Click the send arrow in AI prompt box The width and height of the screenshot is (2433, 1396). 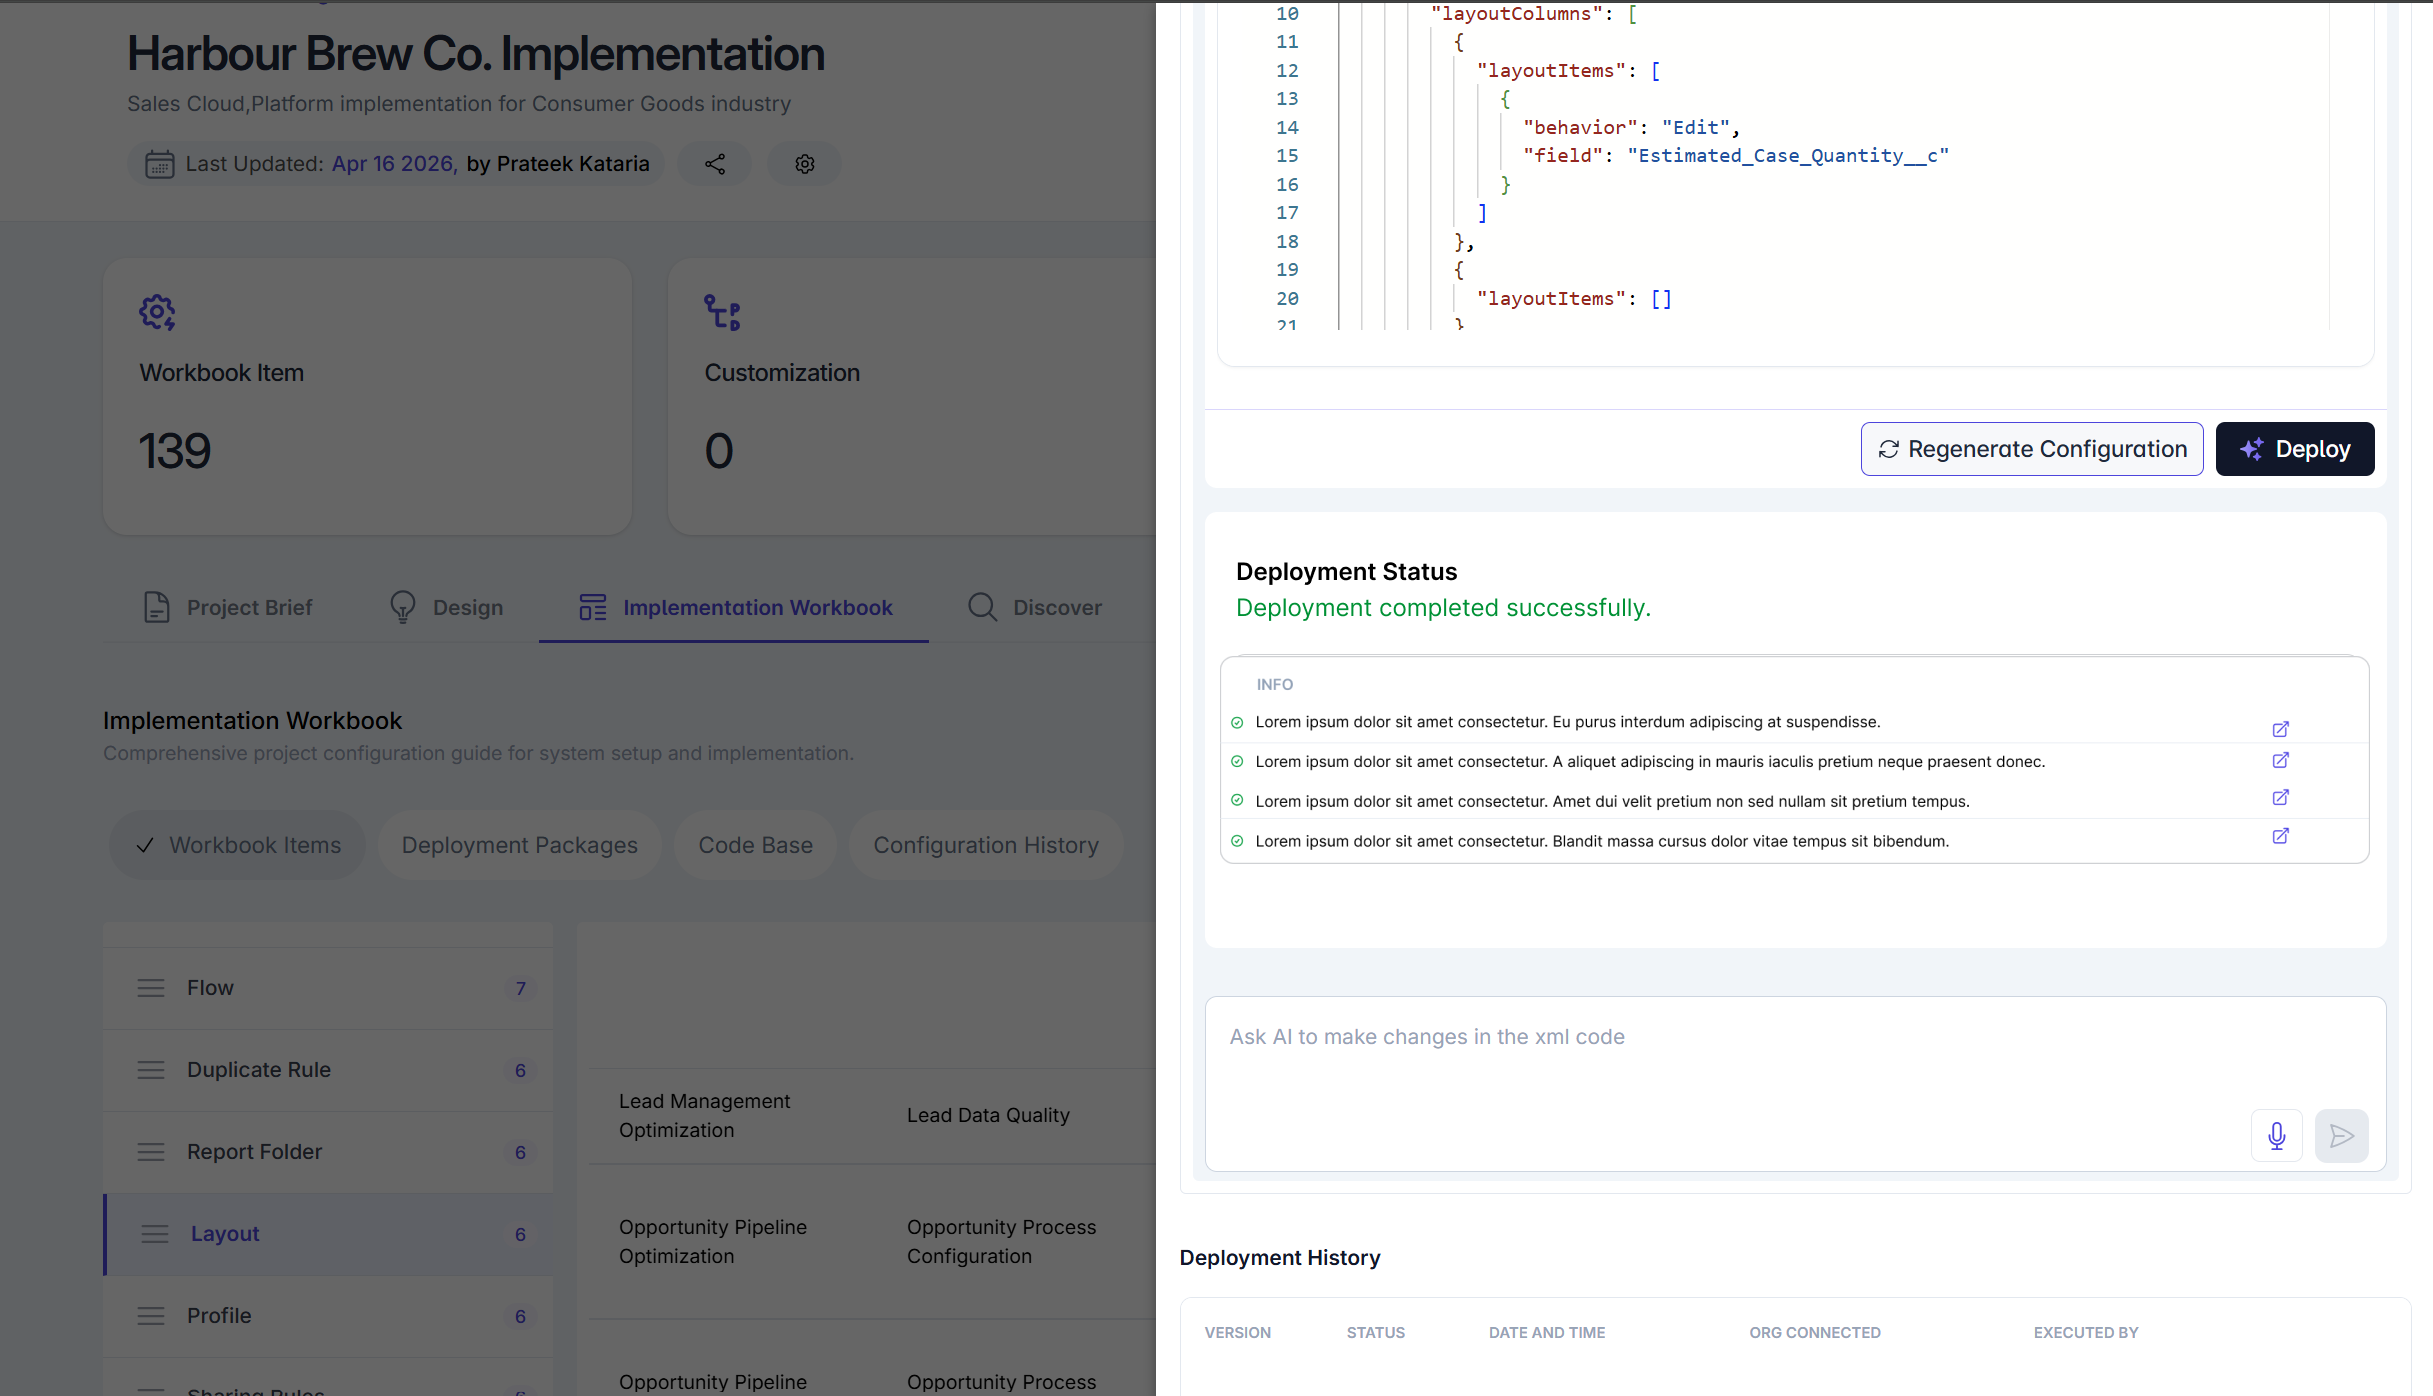coord(2341,1136)
